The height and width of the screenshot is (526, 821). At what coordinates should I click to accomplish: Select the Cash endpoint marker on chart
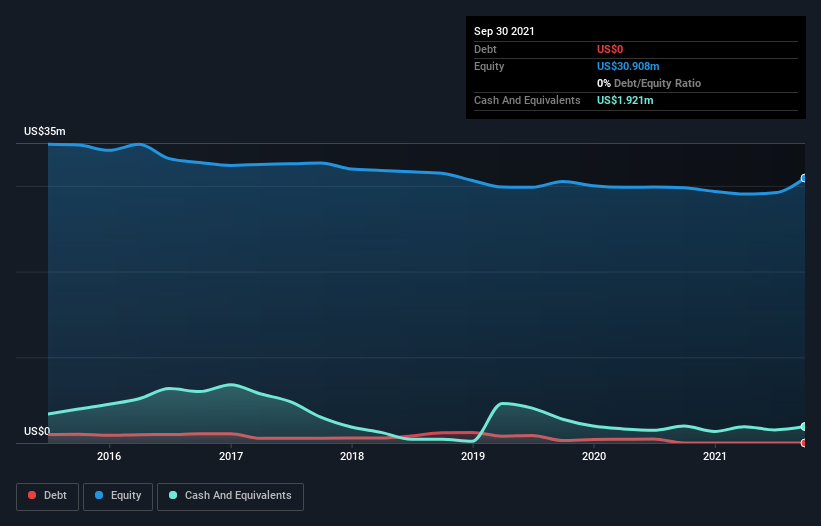pos(804,427)
